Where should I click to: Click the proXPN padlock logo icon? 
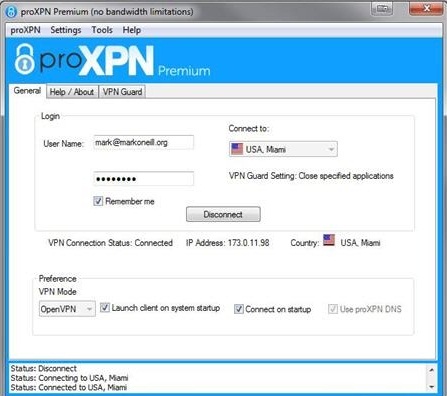coord(25,59)
